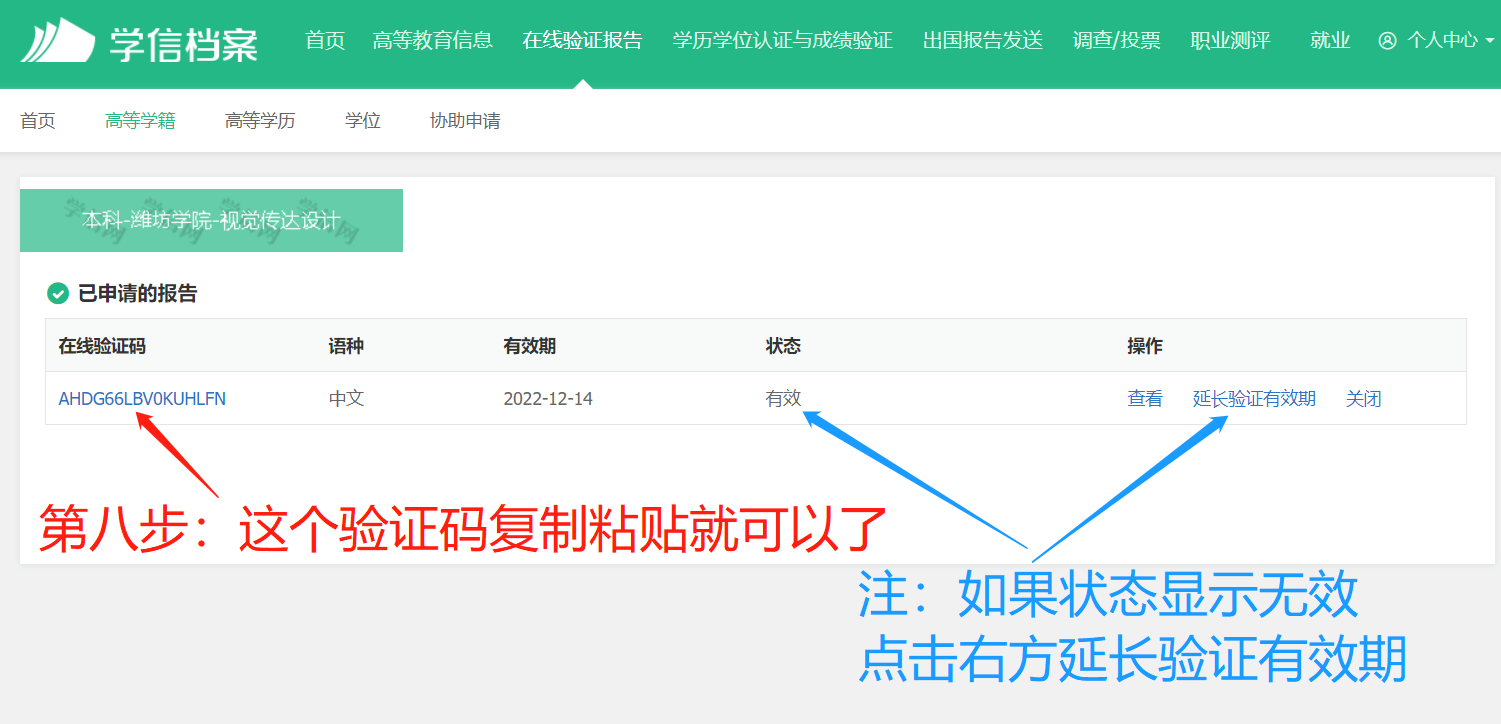Click the person icon beside 个人中心

point(1387,41)
